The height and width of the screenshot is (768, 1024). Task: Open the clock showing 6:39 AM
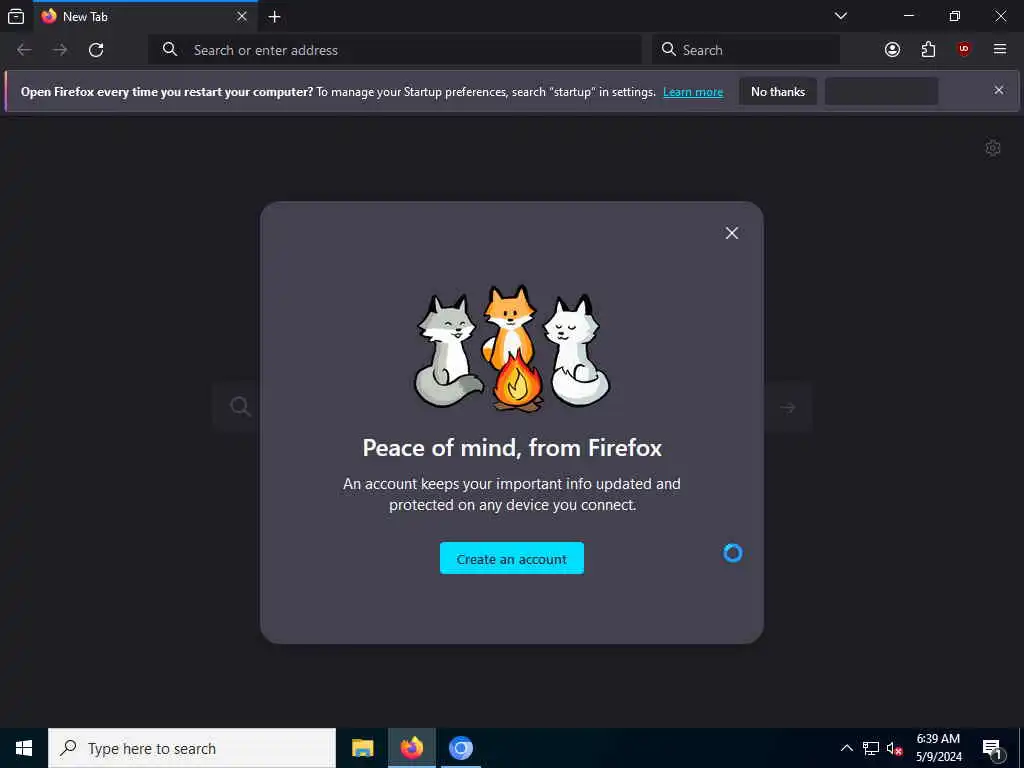pos(938,748)
